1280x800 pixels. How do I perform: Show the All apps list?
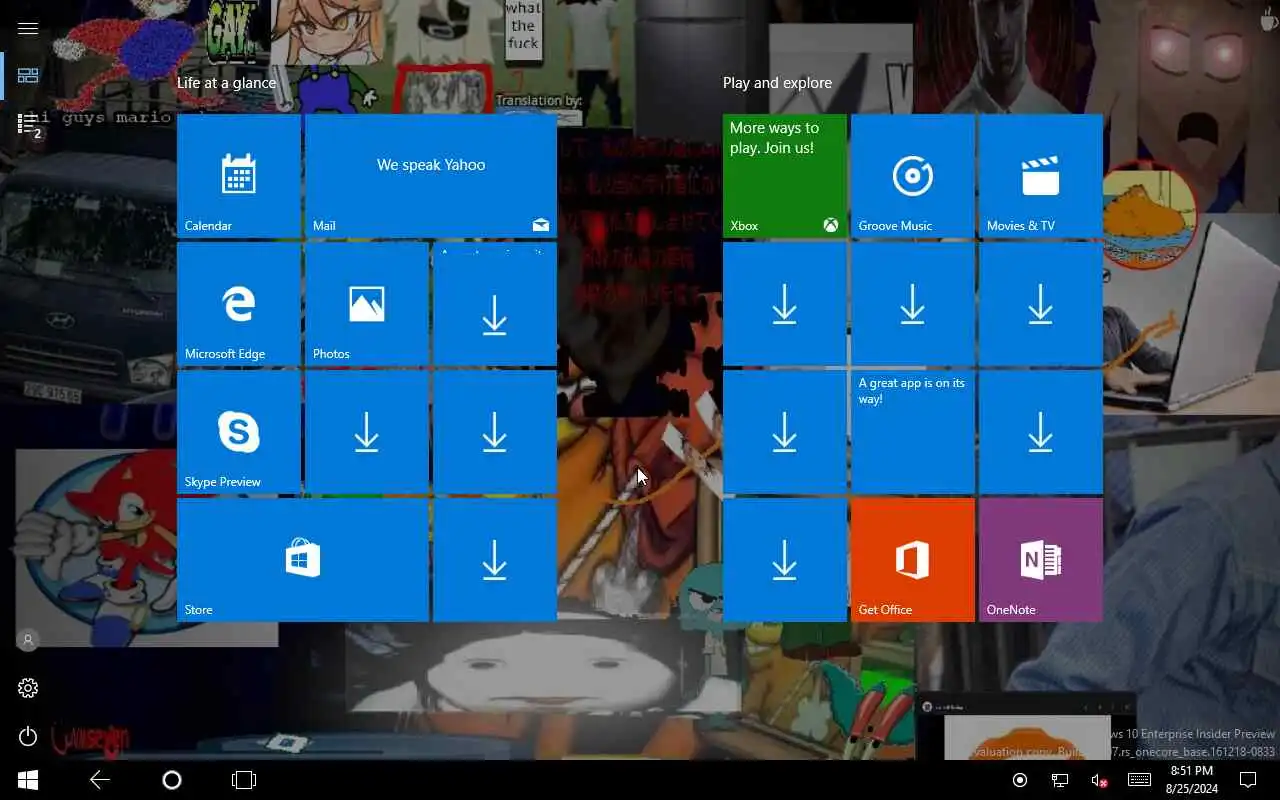tap(28, 124)
